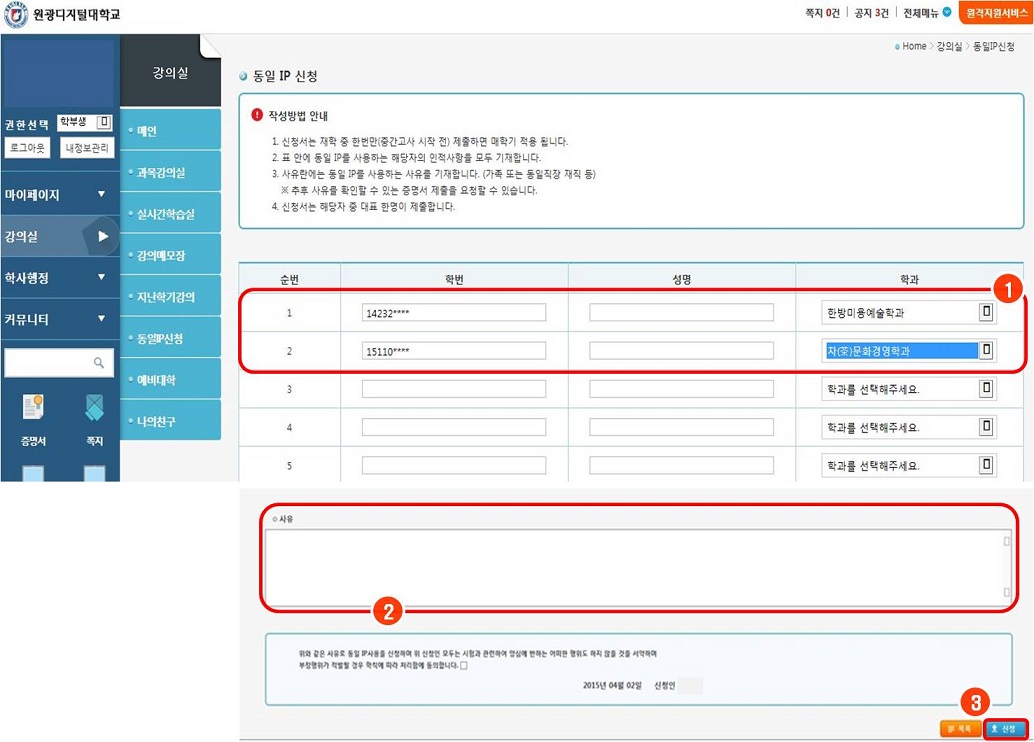Click the 강의실 play arrow icon
The height and width of the screenshot is (742, 1034).
102,236
